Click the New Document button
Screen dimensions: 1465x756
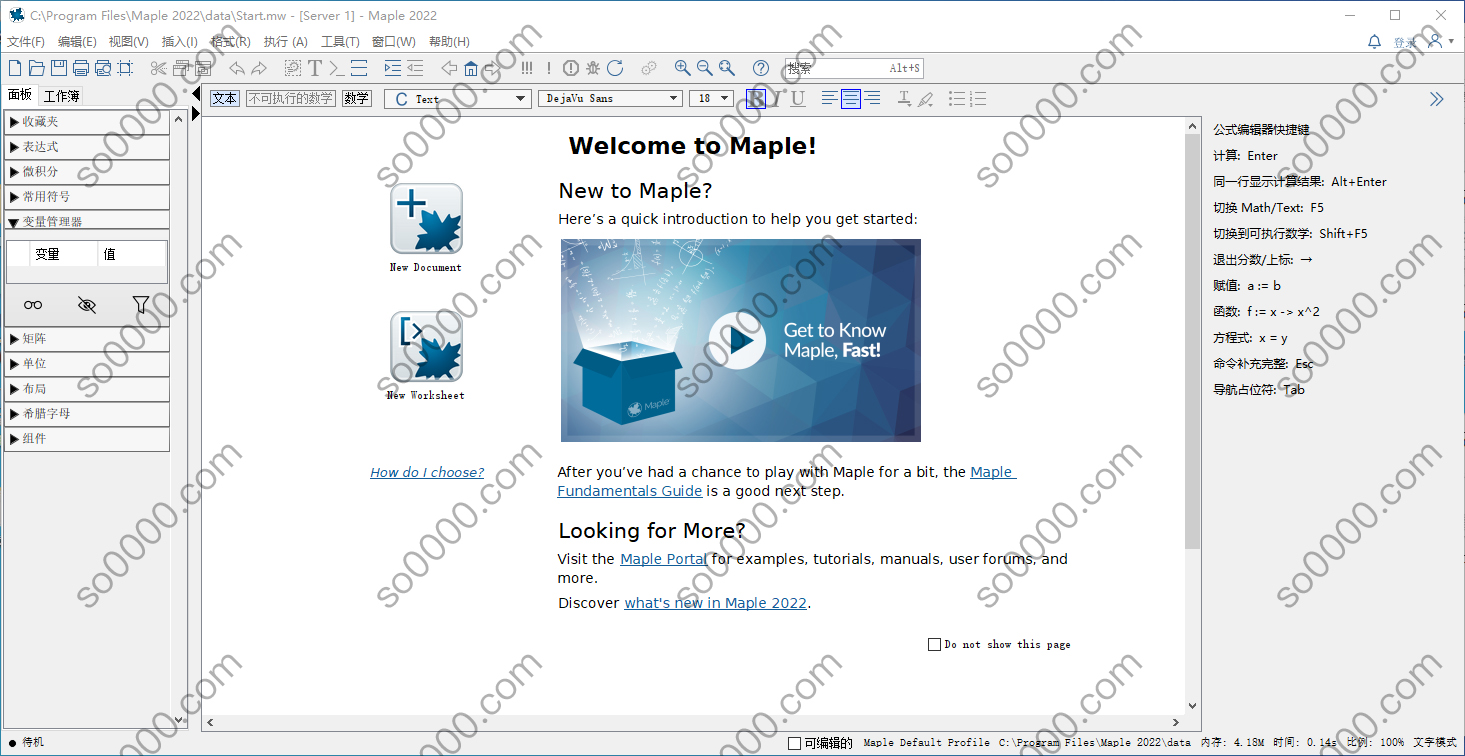click(426, 218)
